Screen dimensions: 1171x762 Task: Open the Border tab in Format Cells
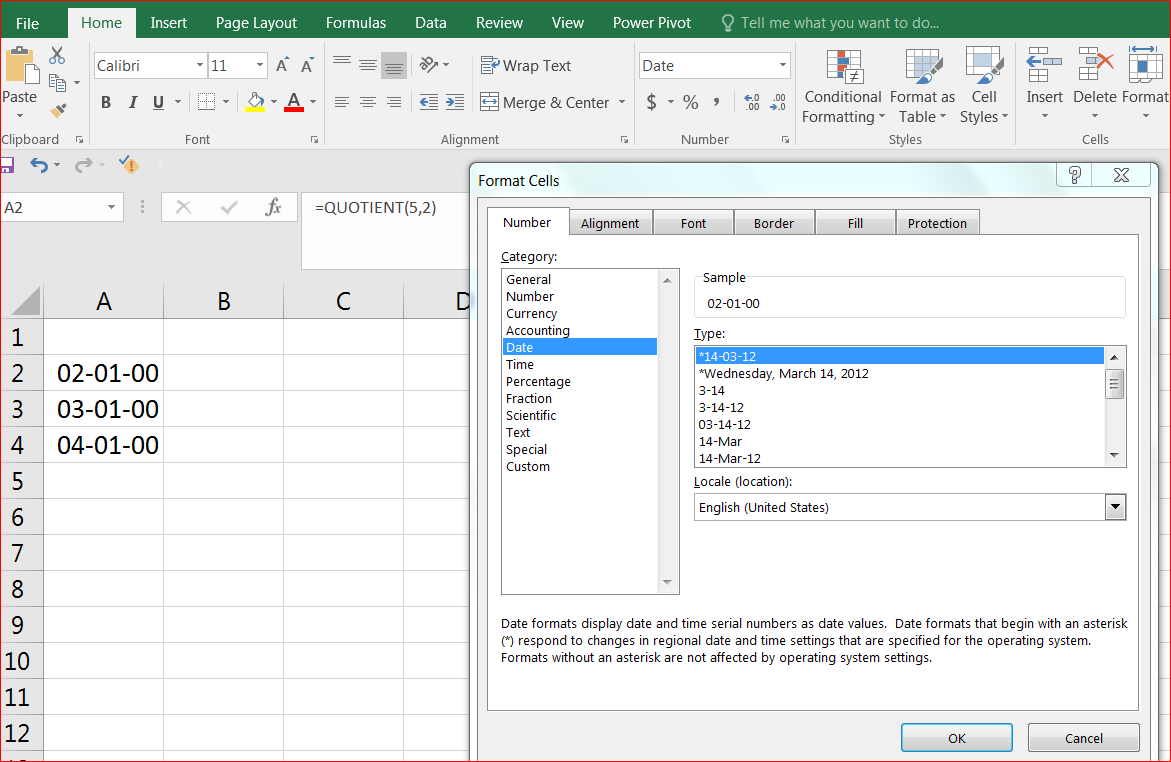pos(774,223)
